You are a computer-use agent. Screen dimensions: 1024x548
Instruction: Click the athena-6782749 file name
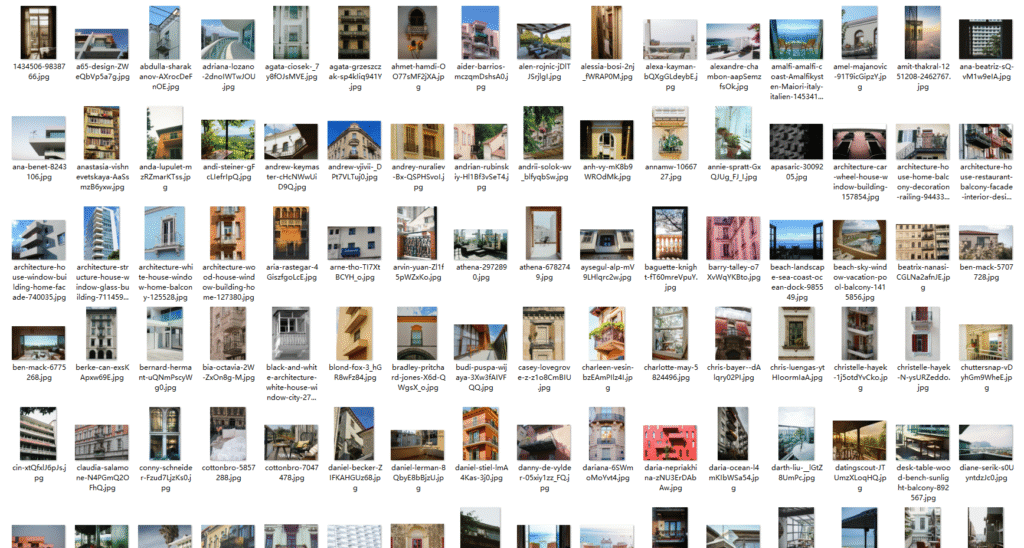(x=544, y=272)
